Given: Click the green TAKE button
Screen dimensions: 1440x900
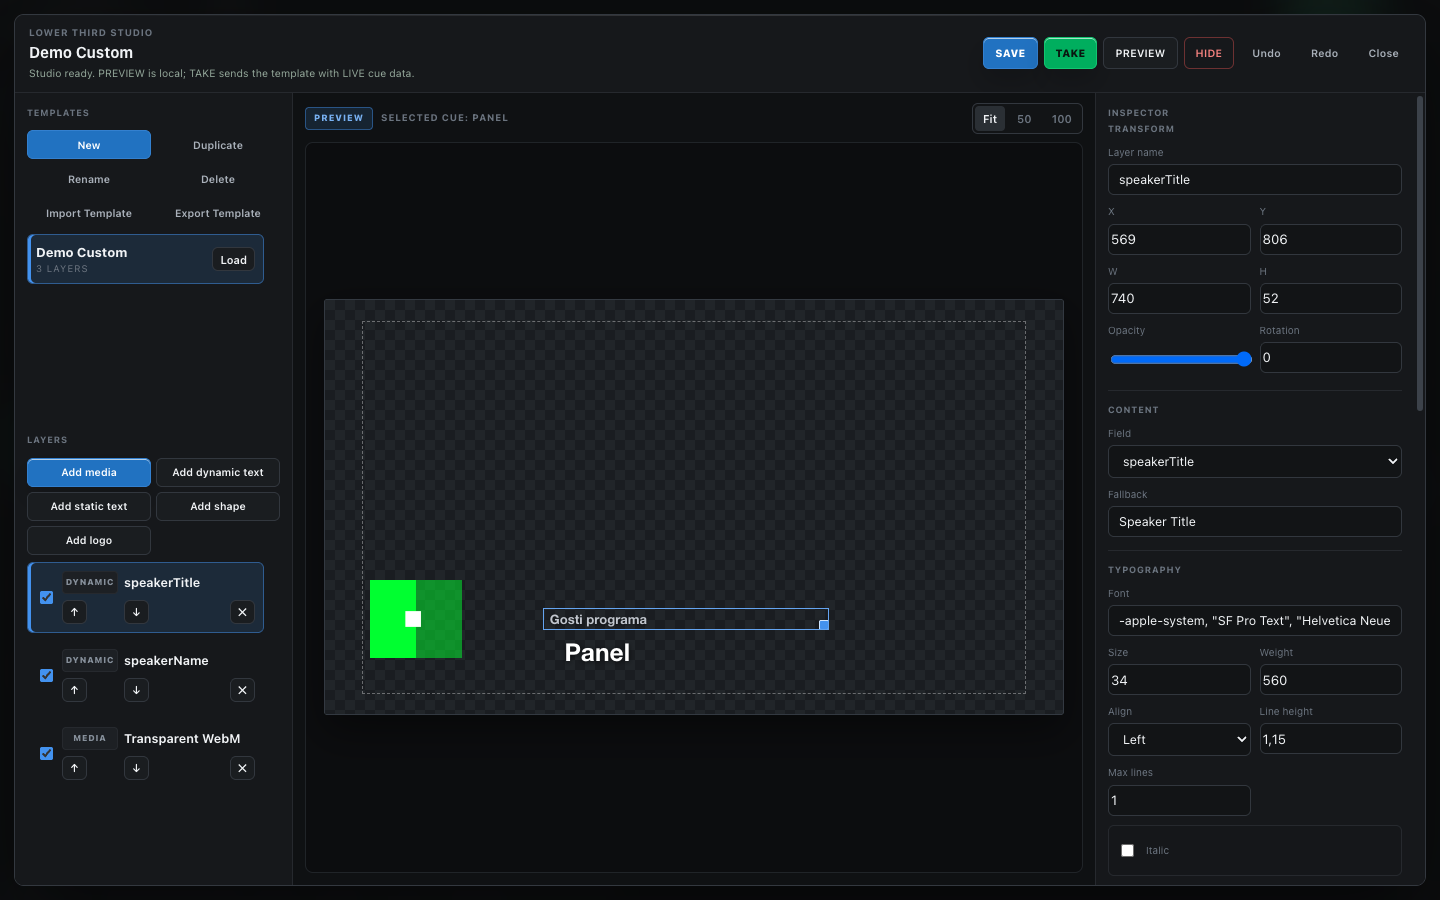Looking at the screenshot, I should pyautogui.click(x=1070, y=53).
